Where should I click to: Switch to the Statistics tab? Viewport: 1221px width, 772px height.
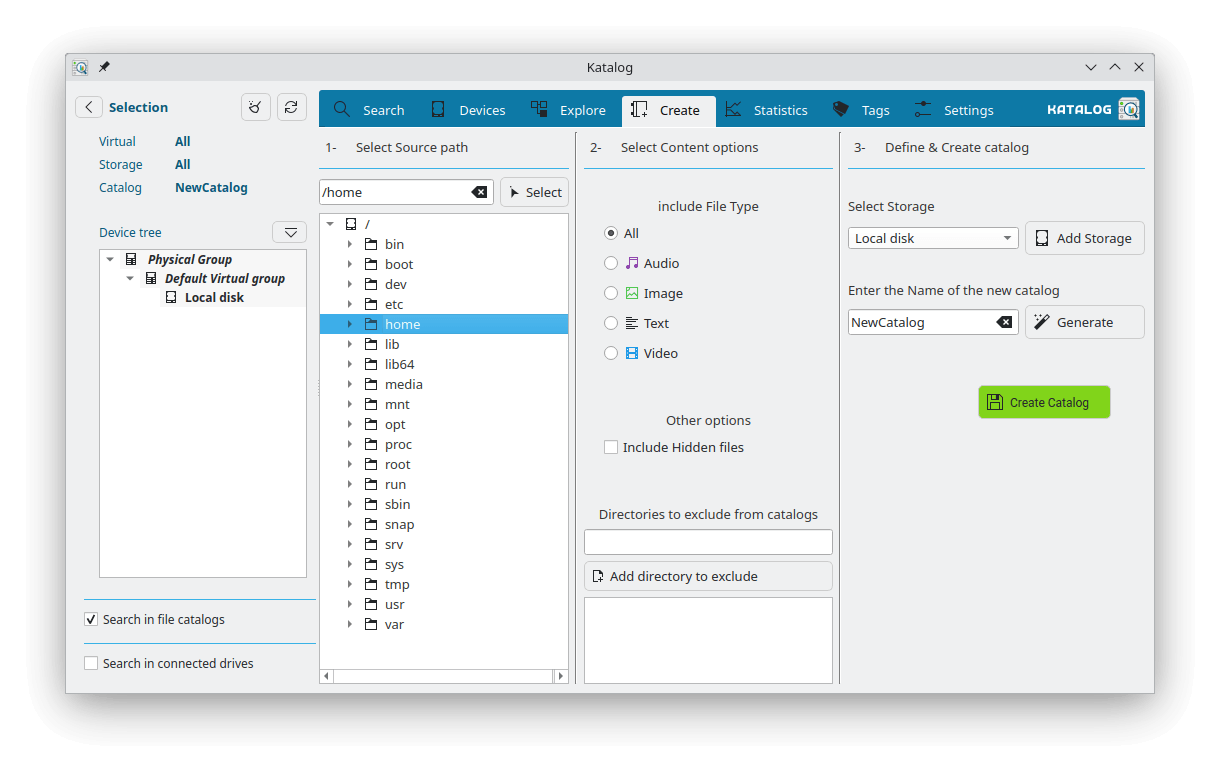click(x=766, y=110)
